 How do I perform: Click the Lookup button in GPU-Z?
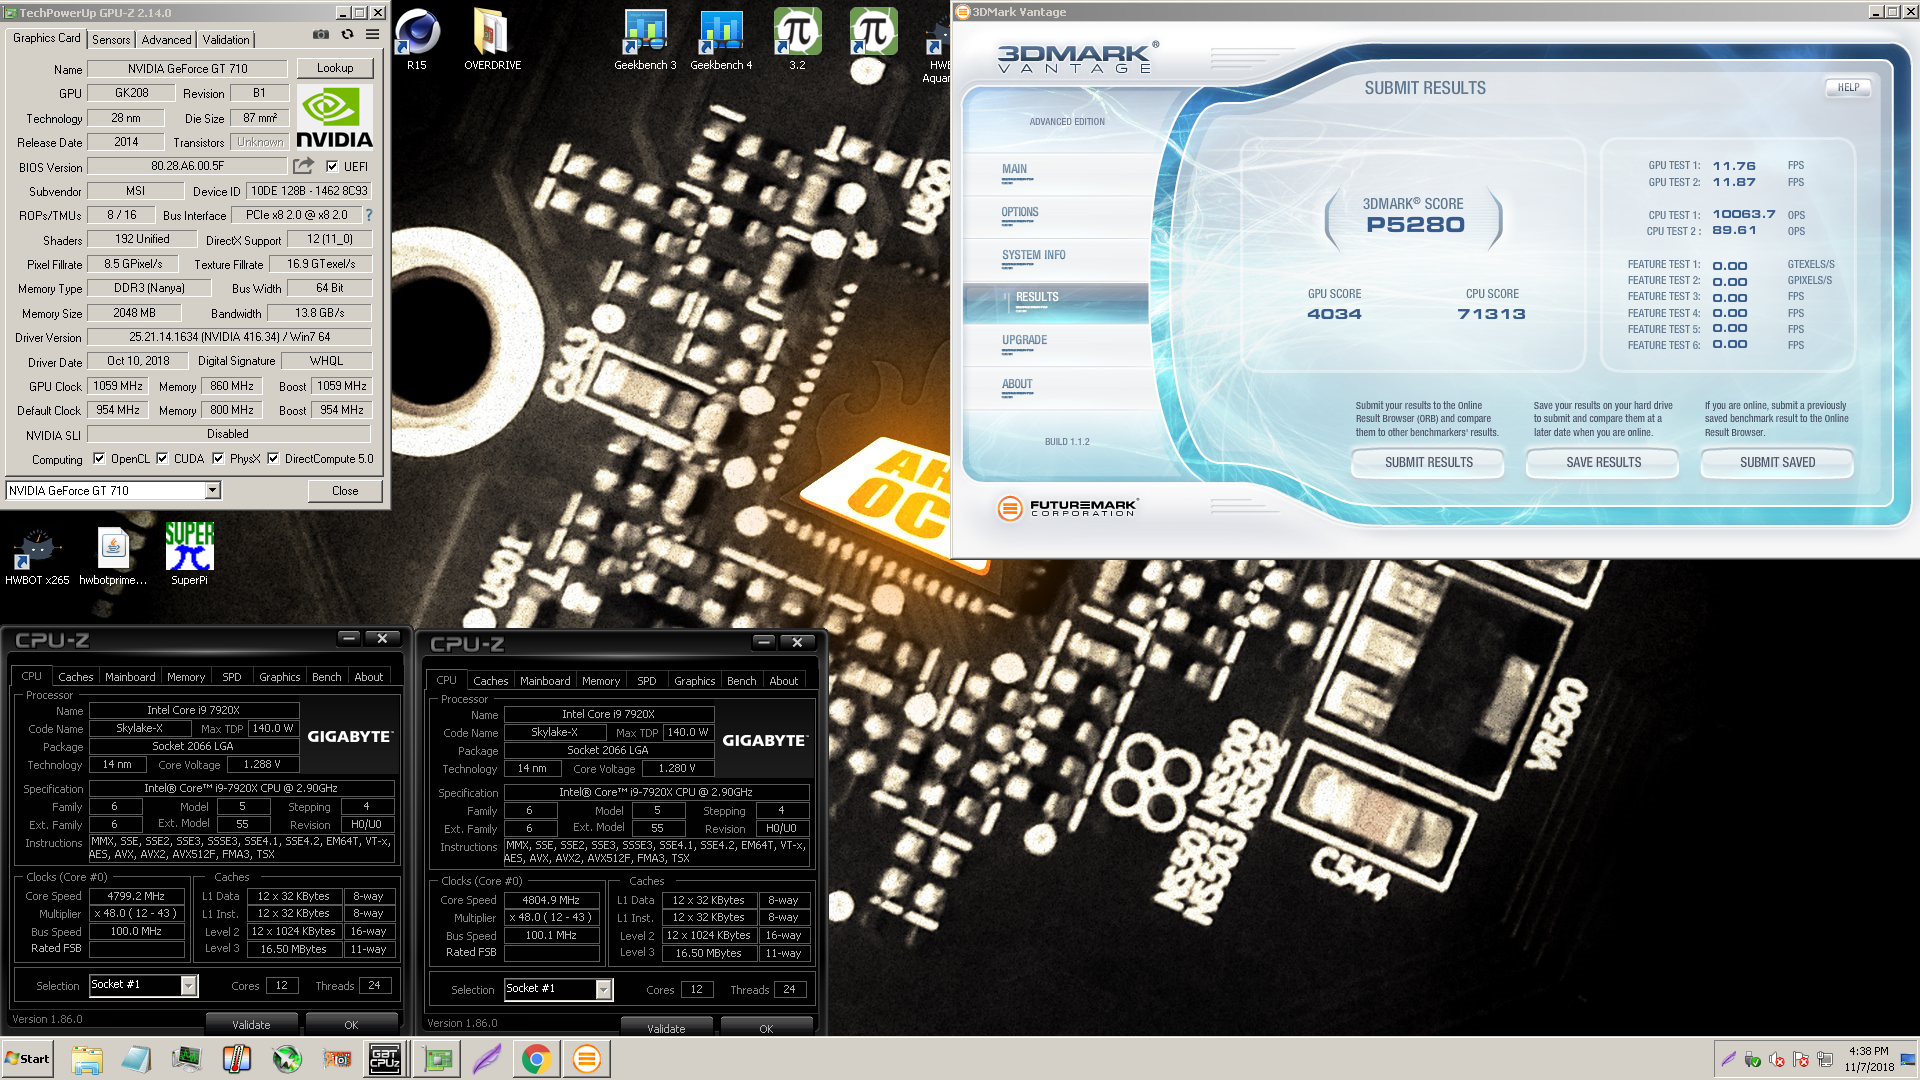click(x=335, y=68)
